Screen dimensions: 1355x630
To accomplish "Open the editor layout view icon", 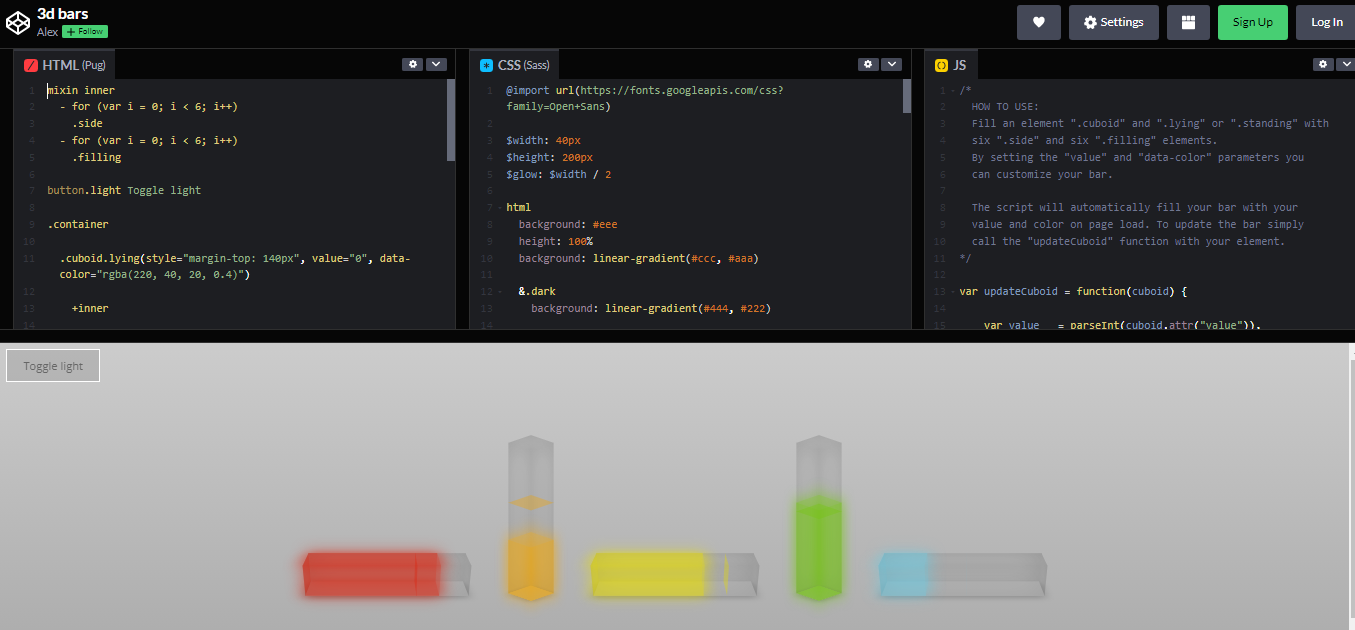I will pyautogui.click(x=1188, y=21).
